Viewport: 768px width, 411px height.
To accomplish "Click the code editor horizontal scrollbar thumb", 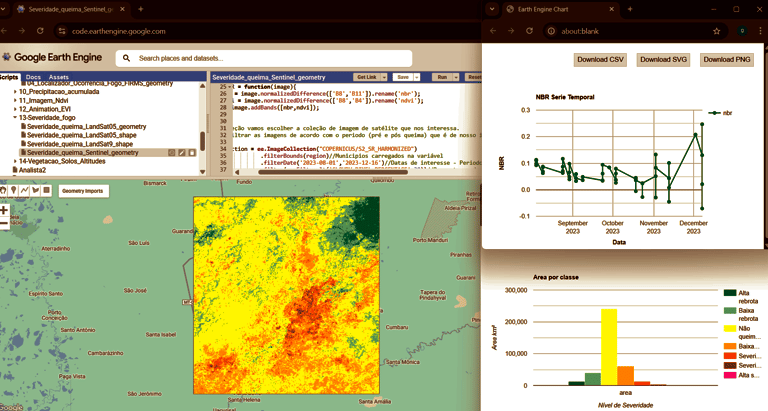I will coord(333,172).
